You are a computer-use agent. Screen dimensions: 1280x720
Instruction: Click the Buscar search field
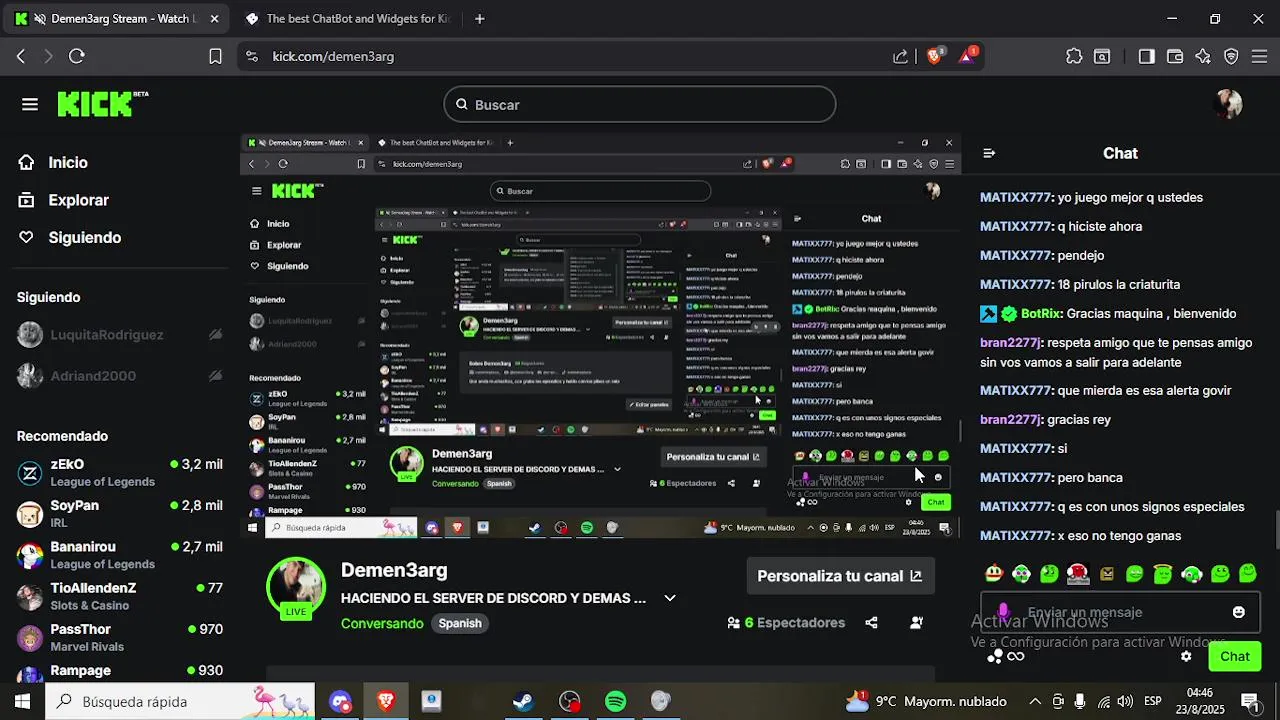[x=640, y=104]
